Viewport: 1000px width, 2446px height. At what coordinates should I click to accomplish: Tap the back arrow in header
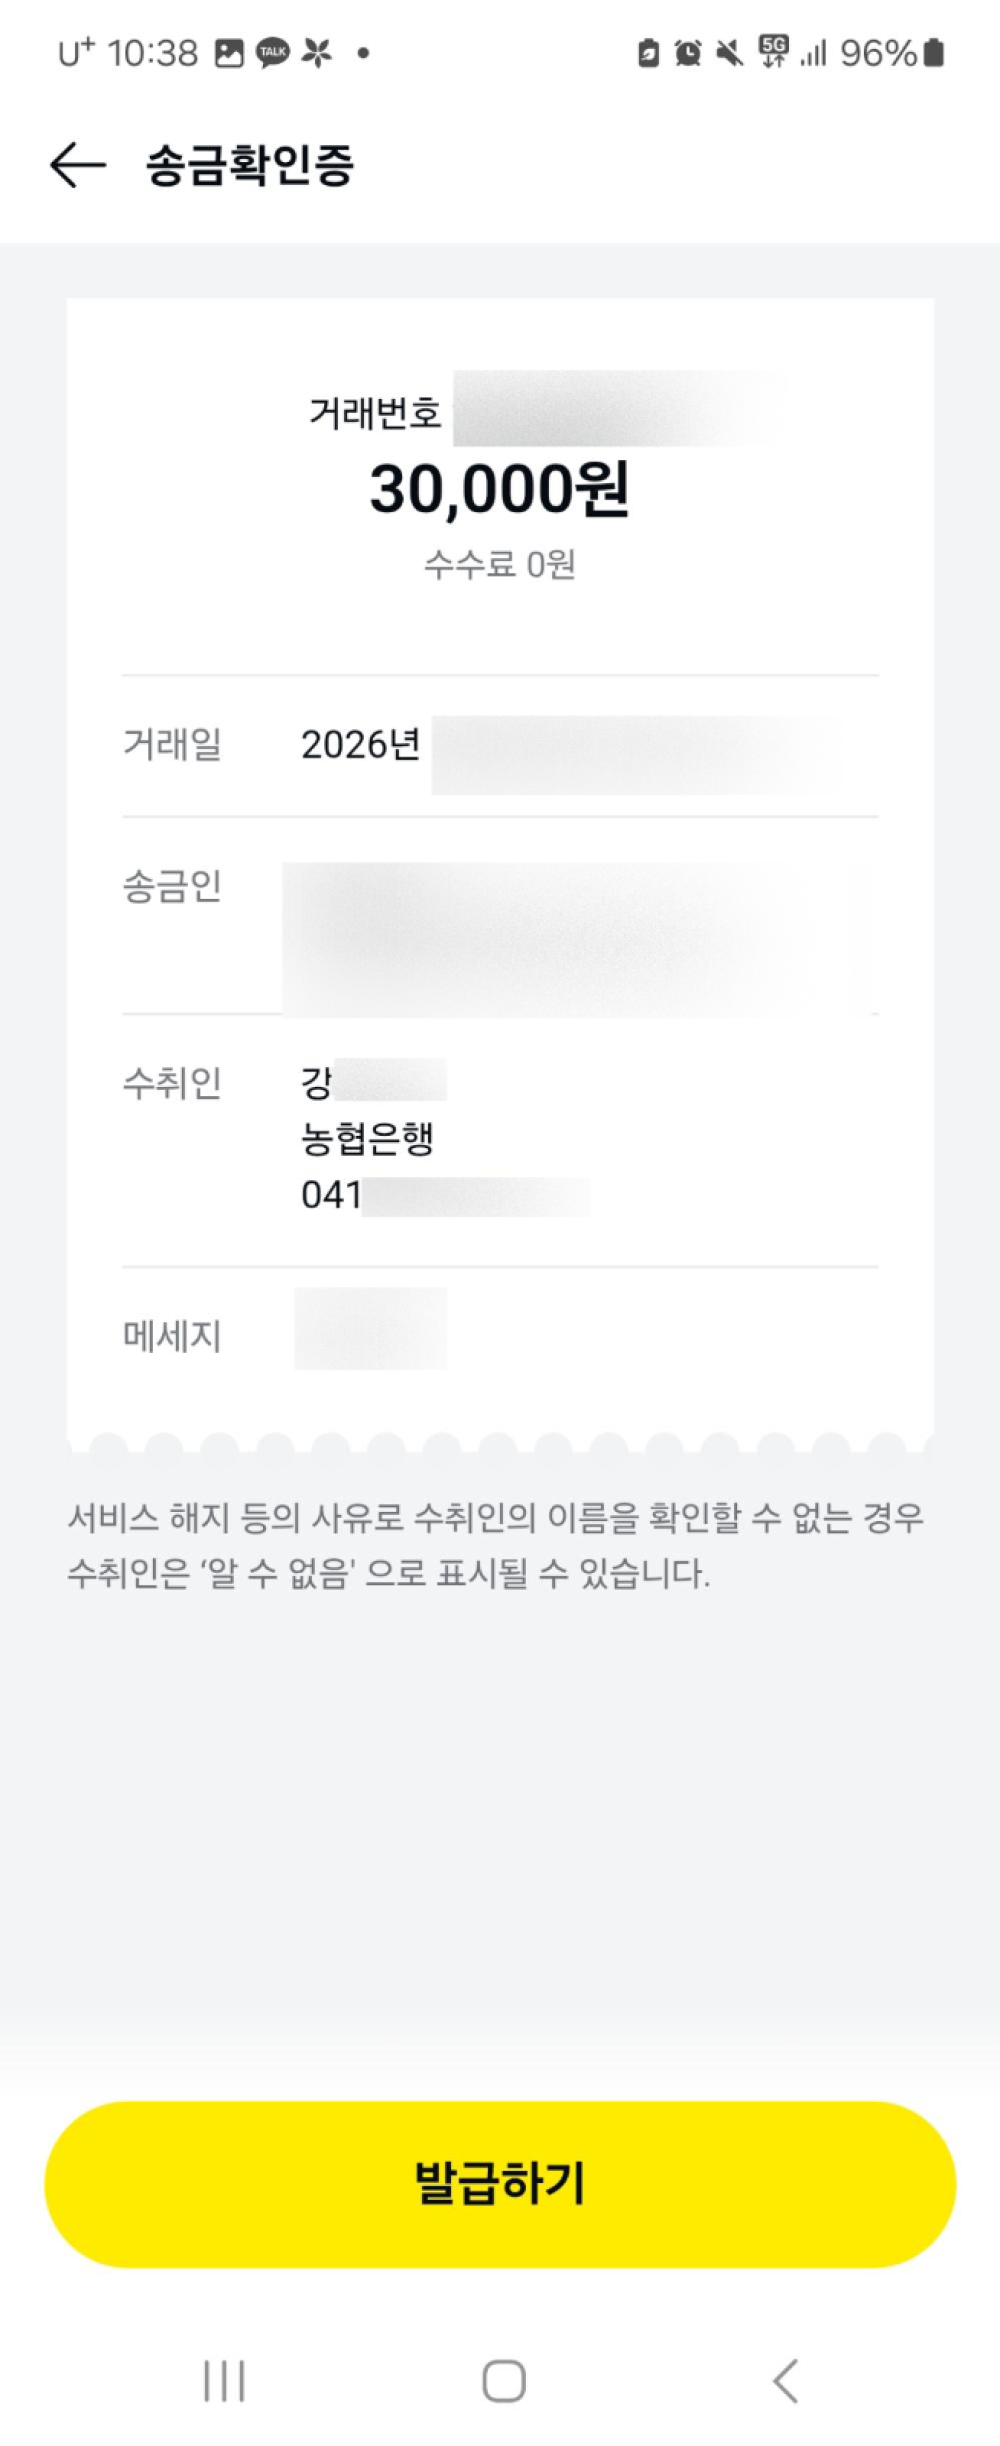click(78, 165)
